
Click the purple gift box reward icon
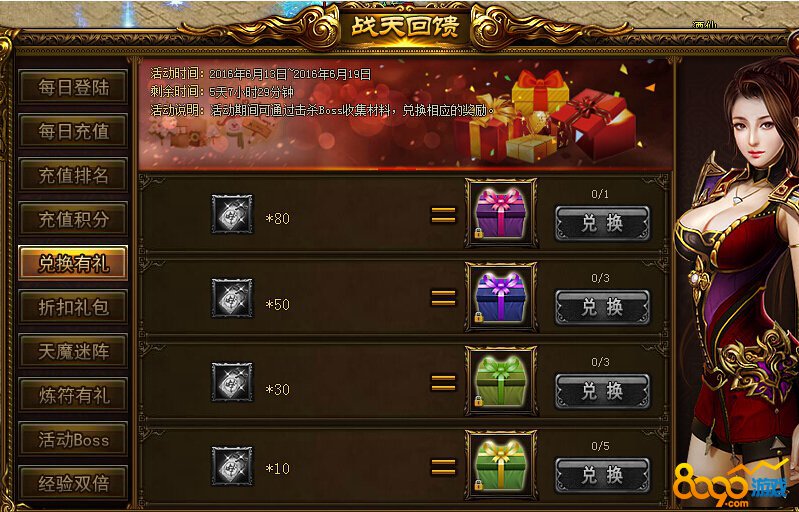[501, 213]
